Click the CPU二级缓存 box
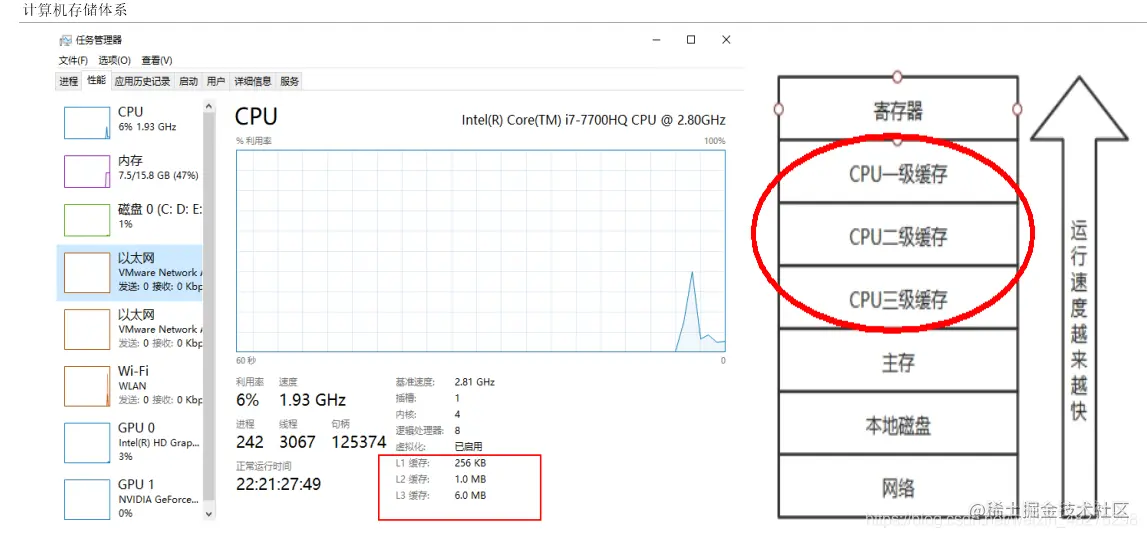 tap(898, 235)
